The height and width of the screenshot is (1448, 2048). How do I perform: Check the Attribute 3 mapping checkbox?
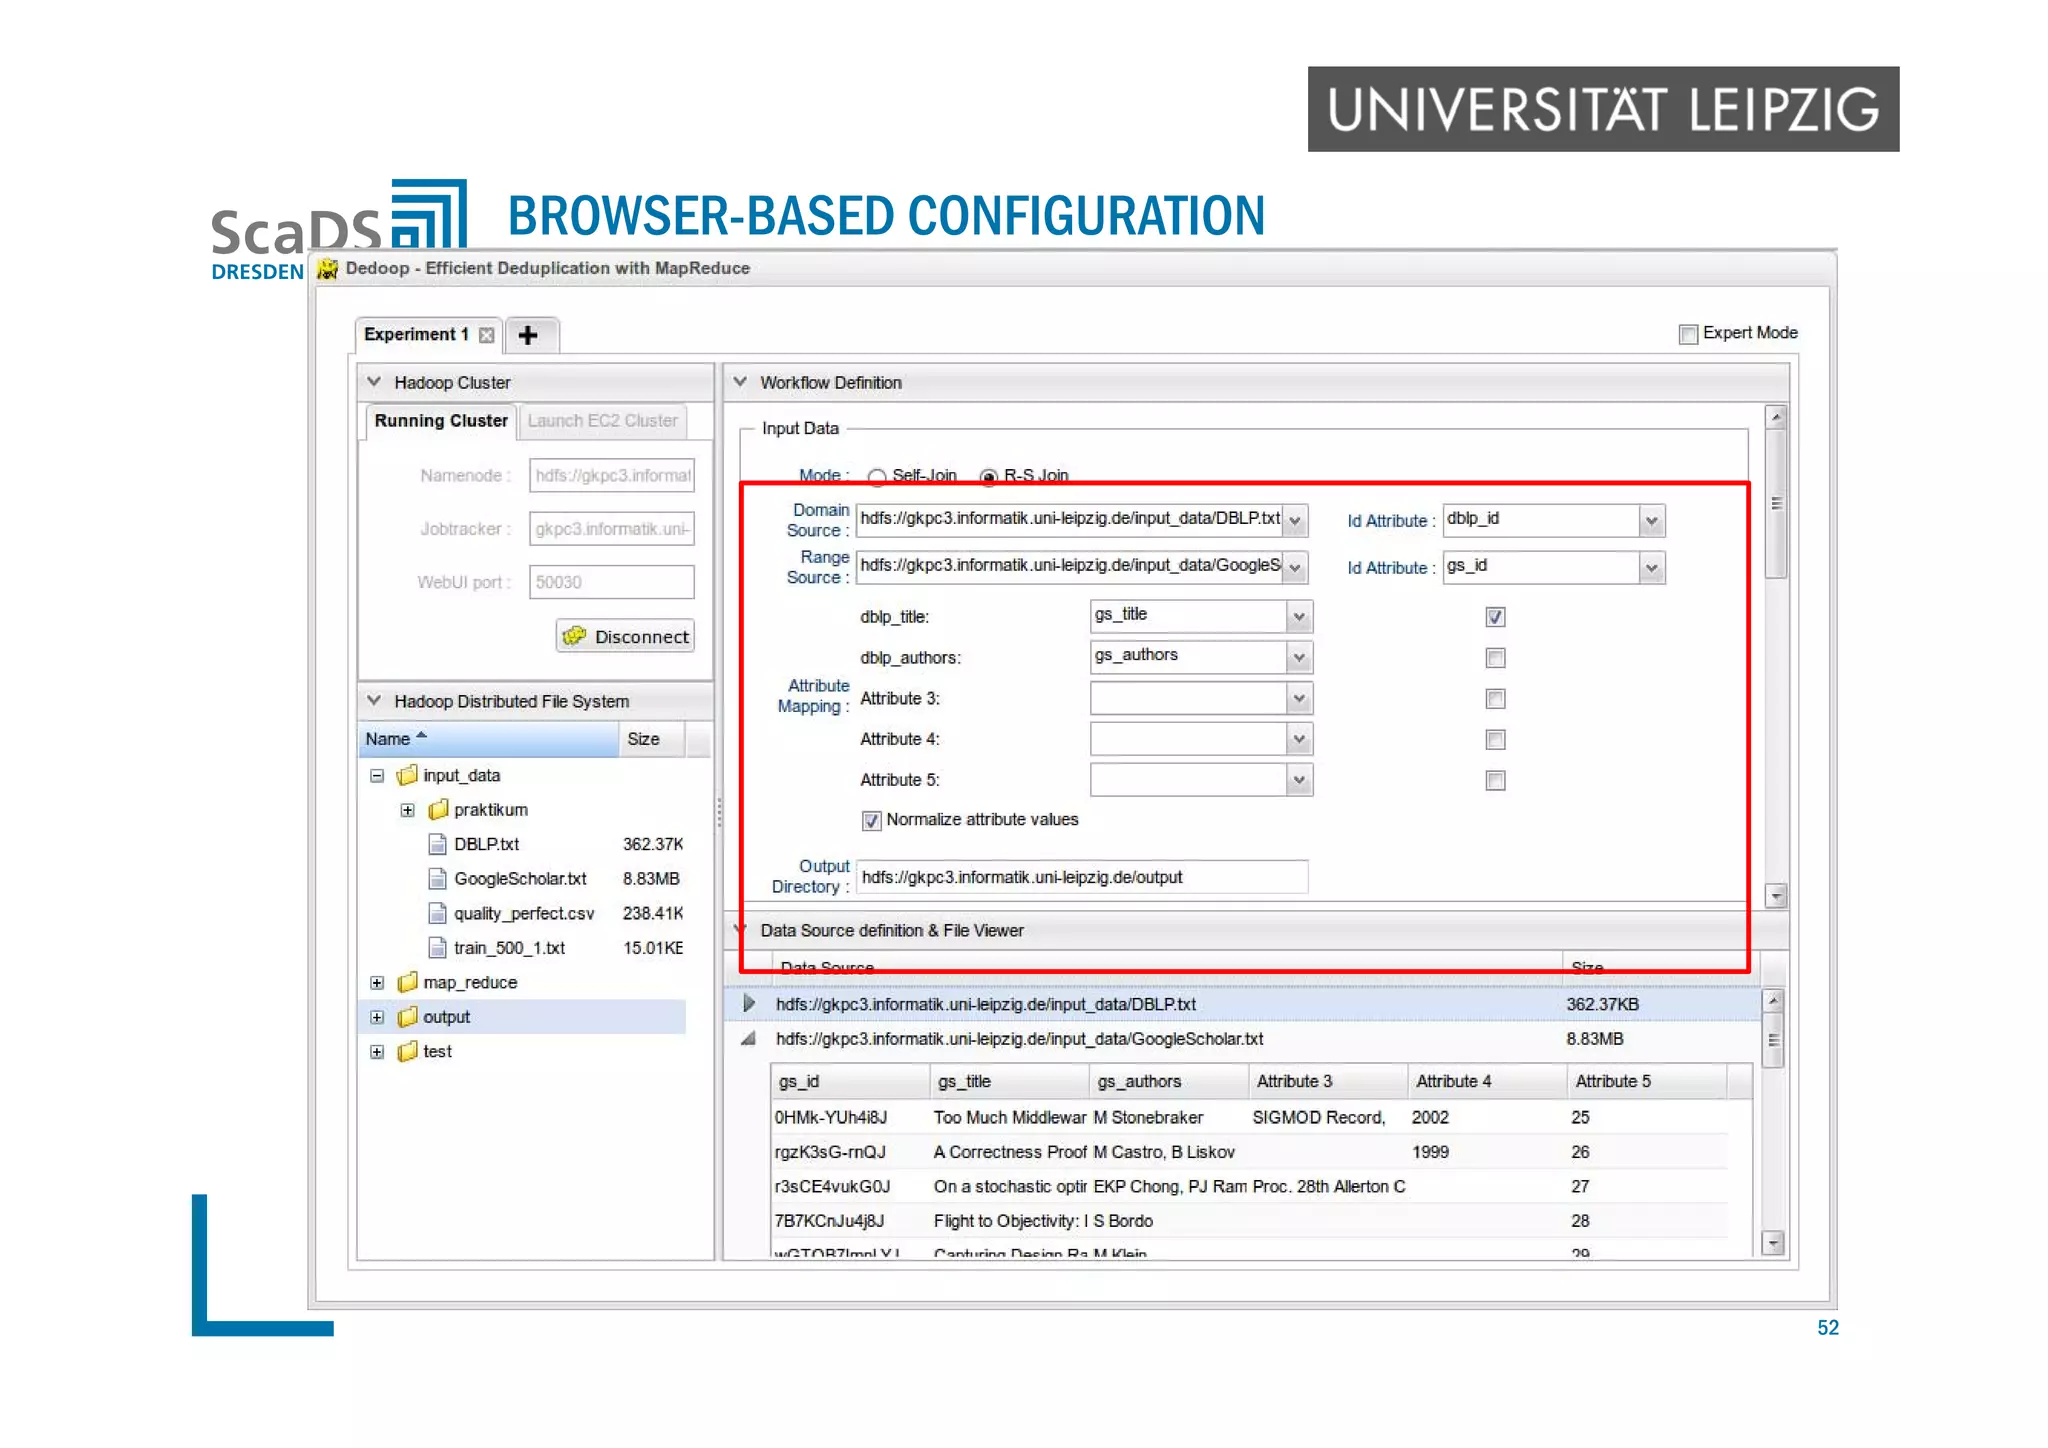point(1495,699)
